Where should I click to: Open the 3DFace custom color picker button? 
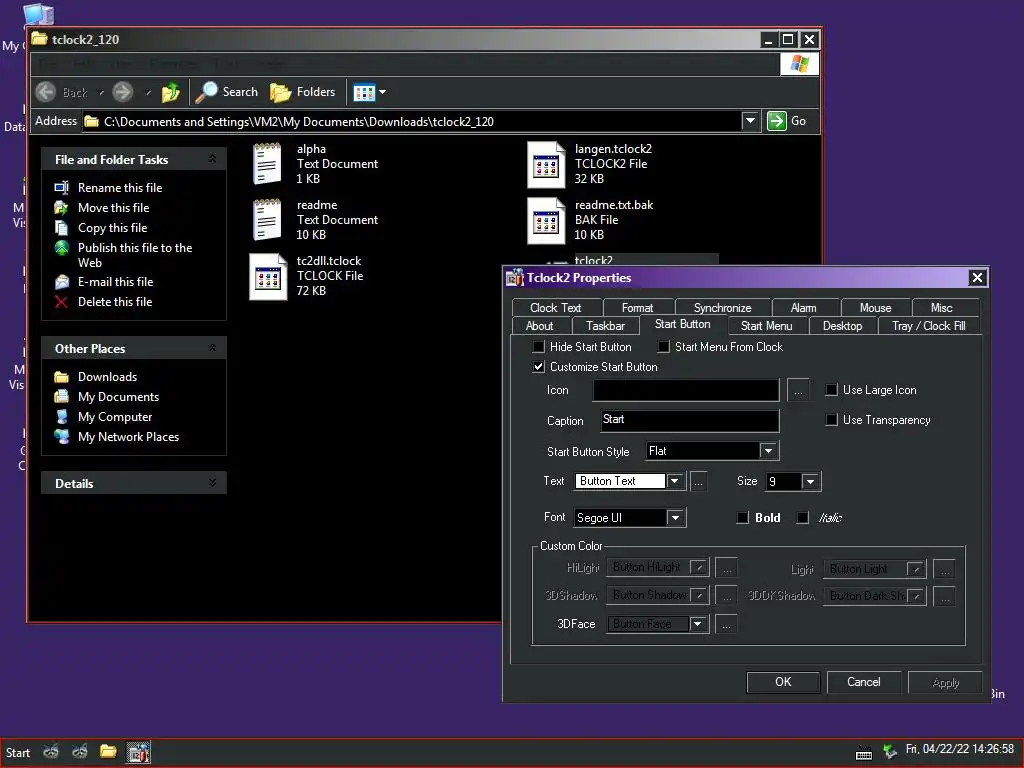726,624
